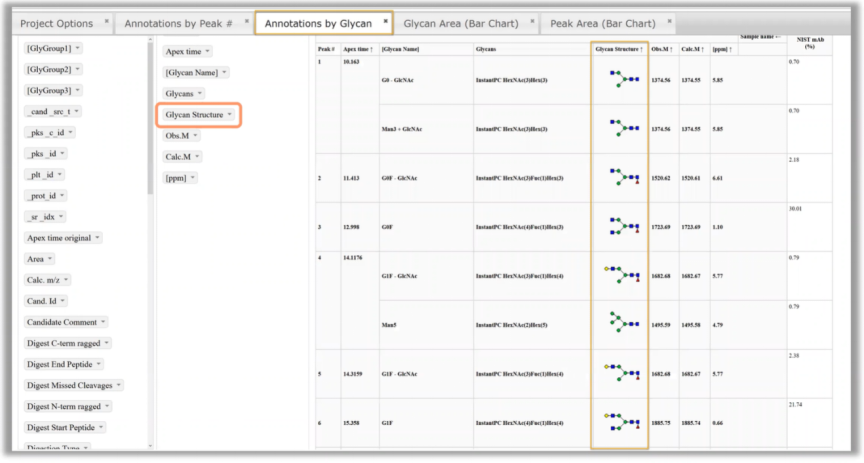
Task: Sort by the Glycan Structure column header
Action: click(619, 49)
